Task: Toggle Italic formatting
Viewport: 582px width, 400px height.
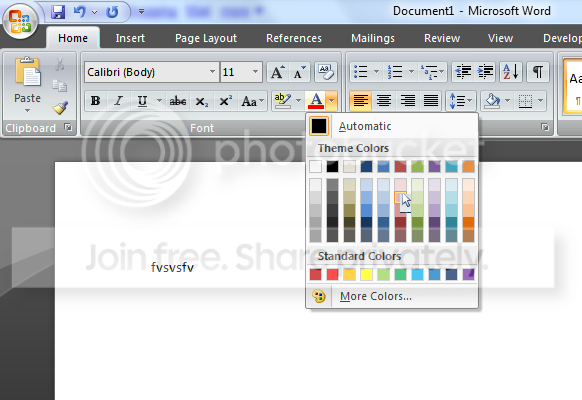Action: (x=118, y=101)
